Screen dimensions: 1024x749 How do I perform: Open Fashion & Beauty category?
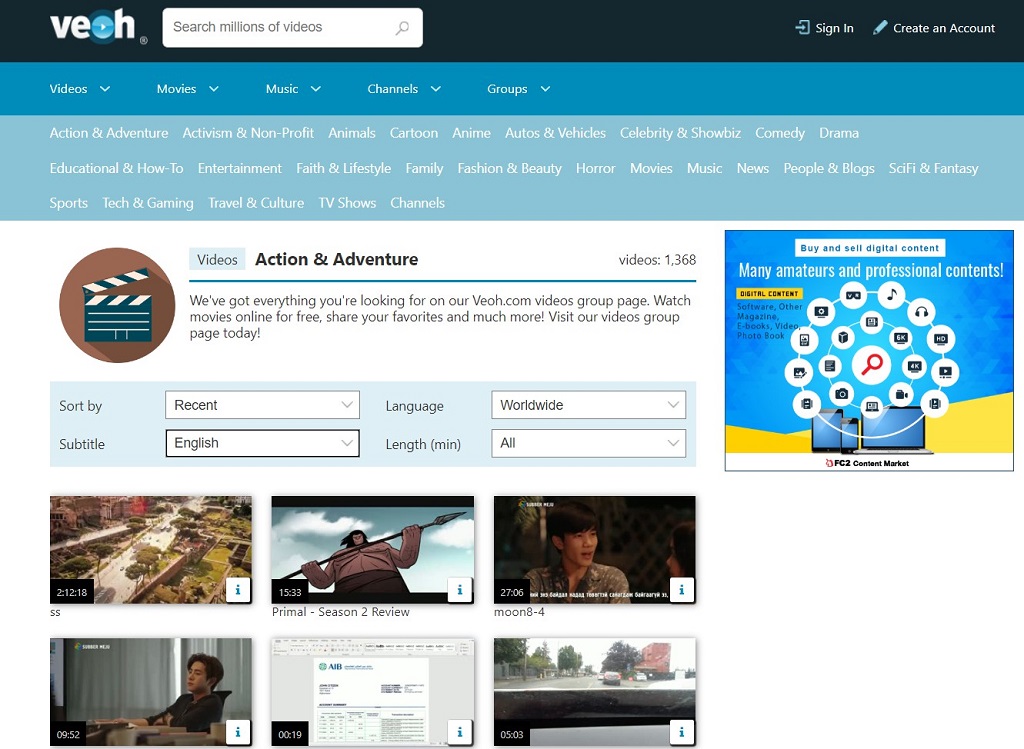(x=509, y=168)
